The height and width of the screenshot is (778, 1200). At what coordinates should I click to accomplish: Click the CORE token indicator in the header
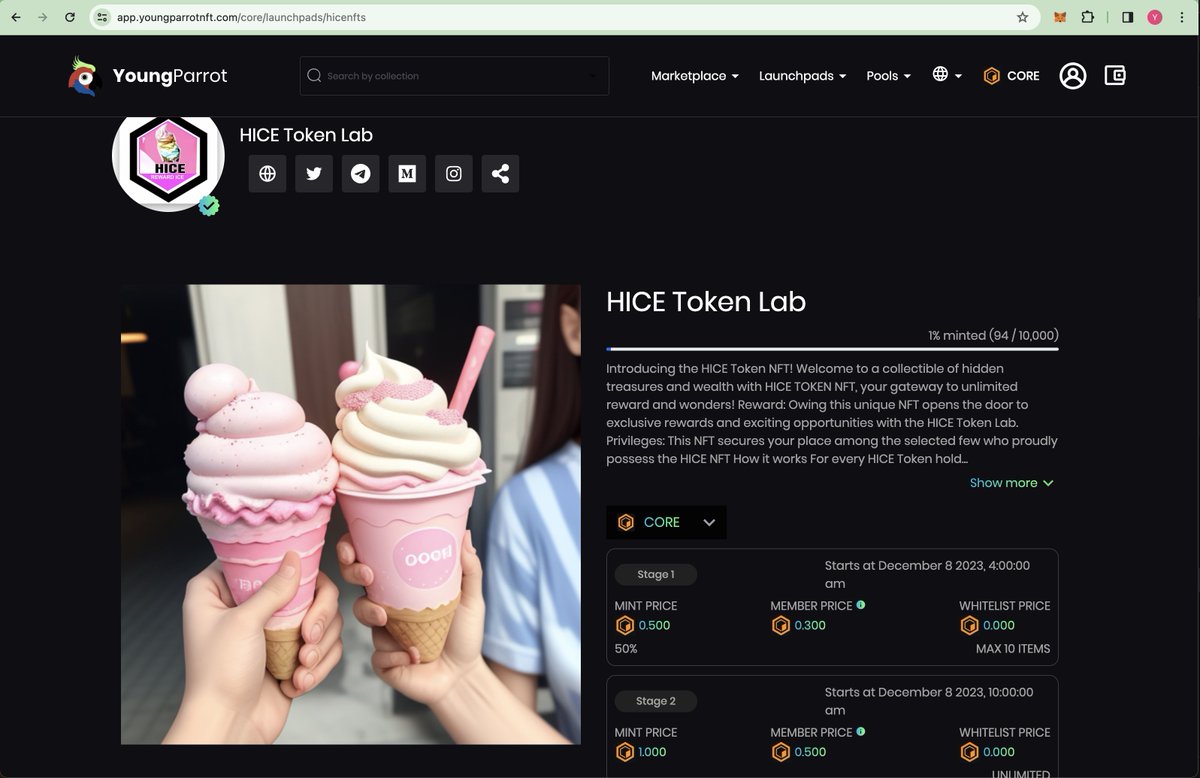tap(1010, 75)
